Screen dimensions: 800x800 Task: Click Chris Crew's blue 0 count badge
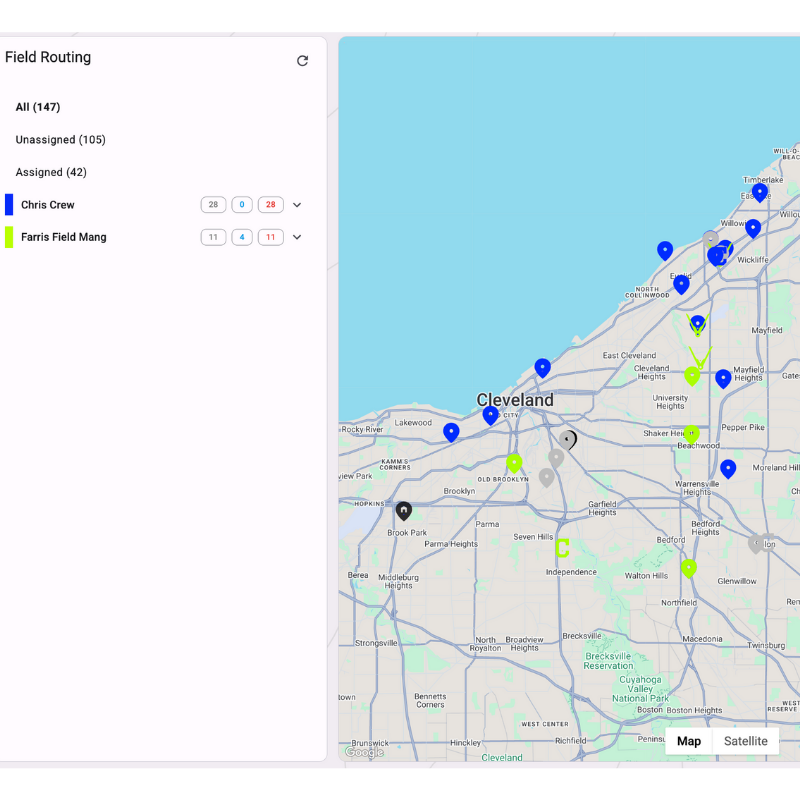[242, 205]
